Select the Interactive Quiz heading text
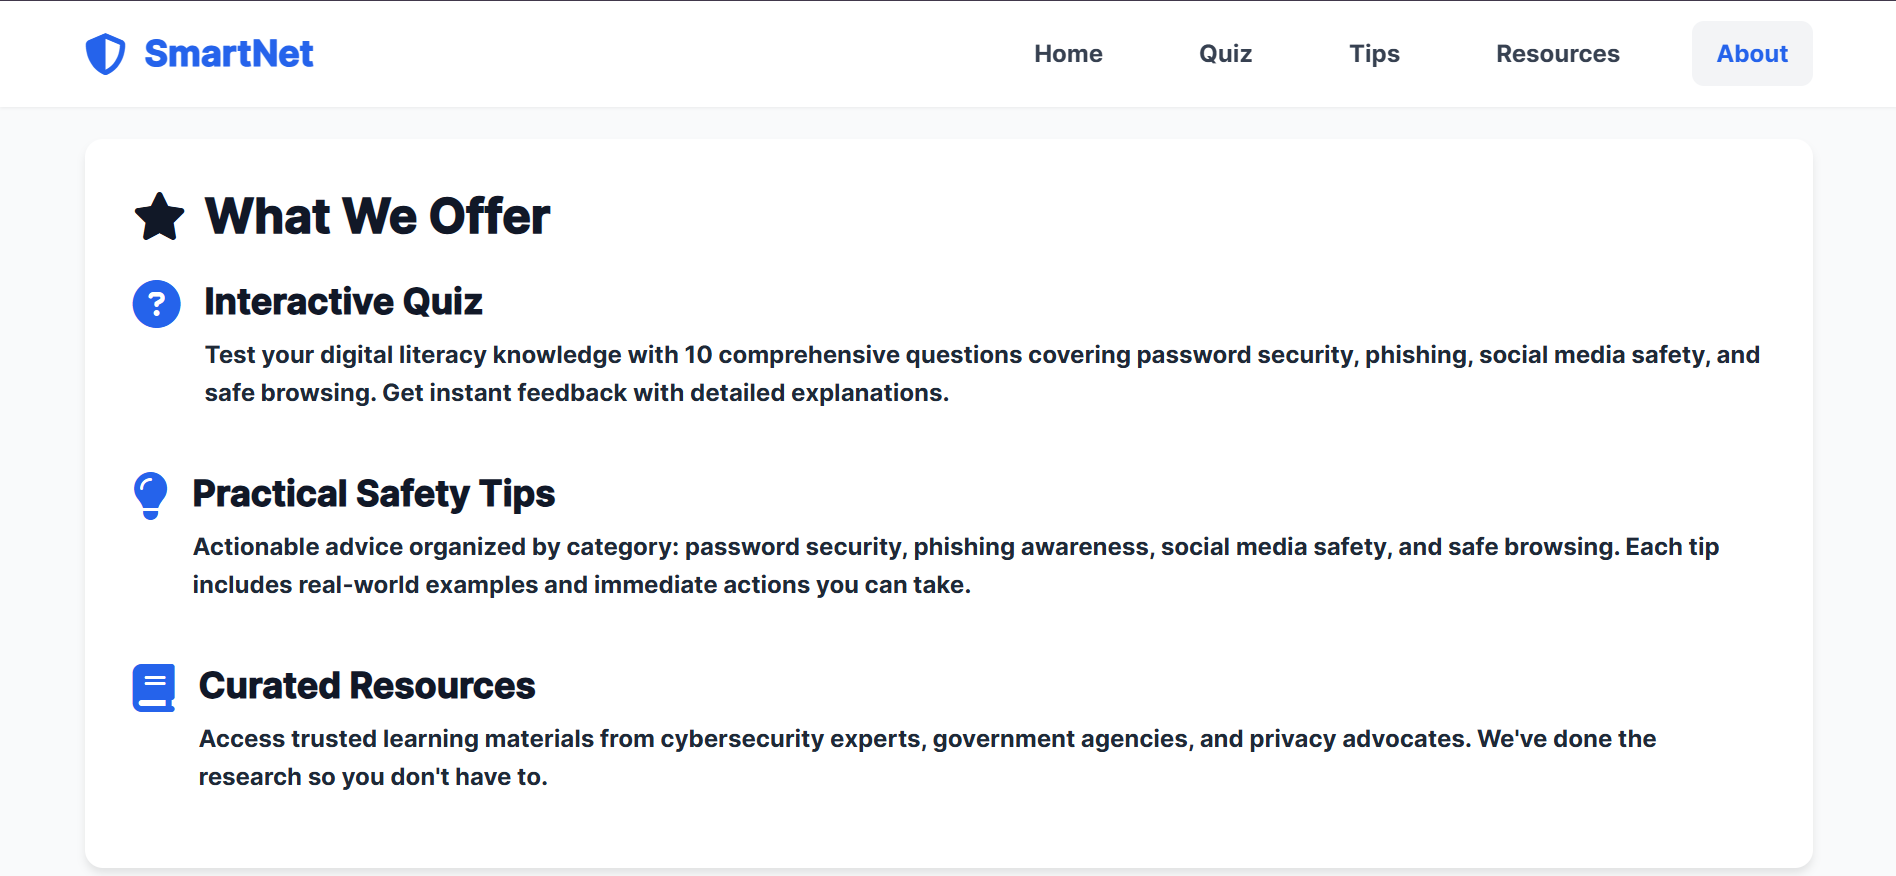 (x=343, y=302)
